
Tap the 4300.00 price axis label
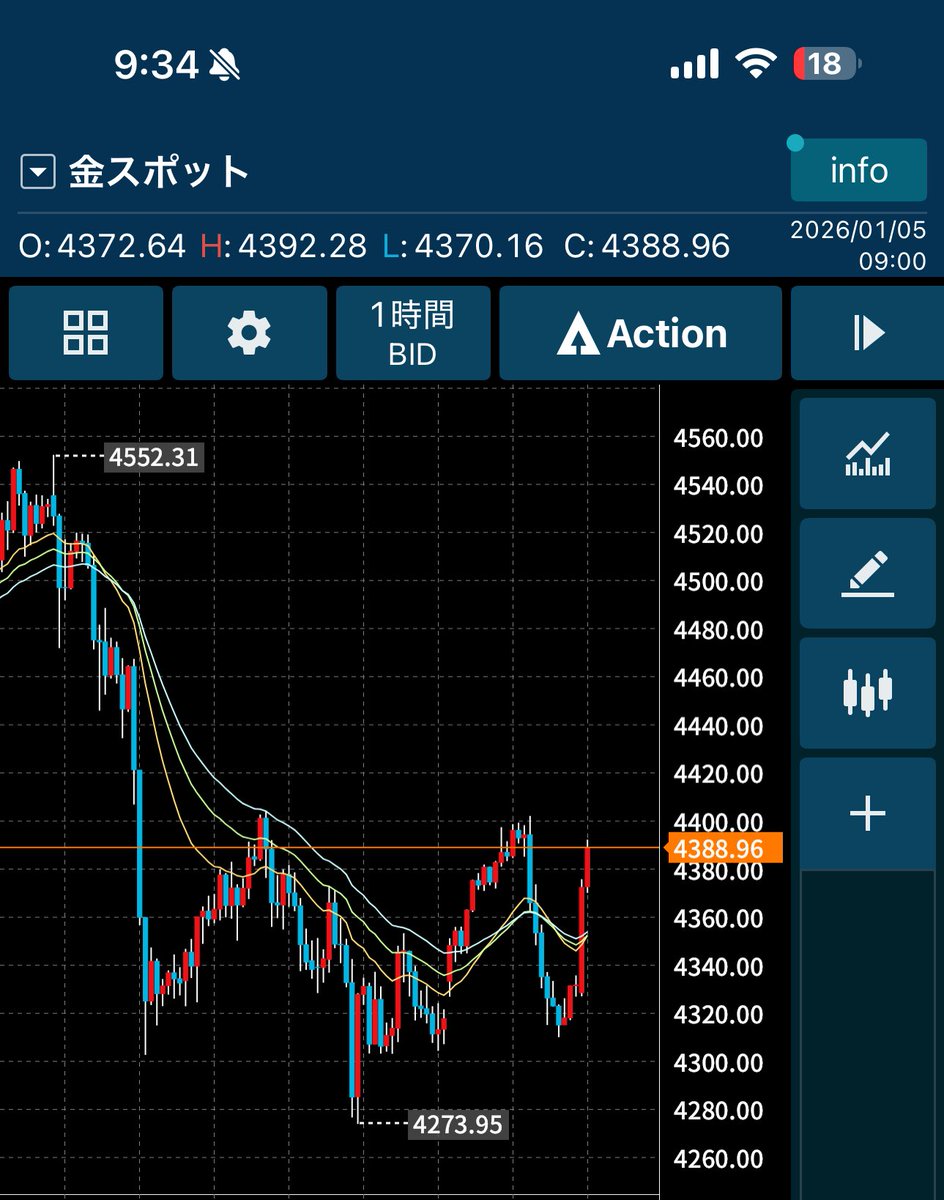pyautogui.click(x=718, y=1062)
